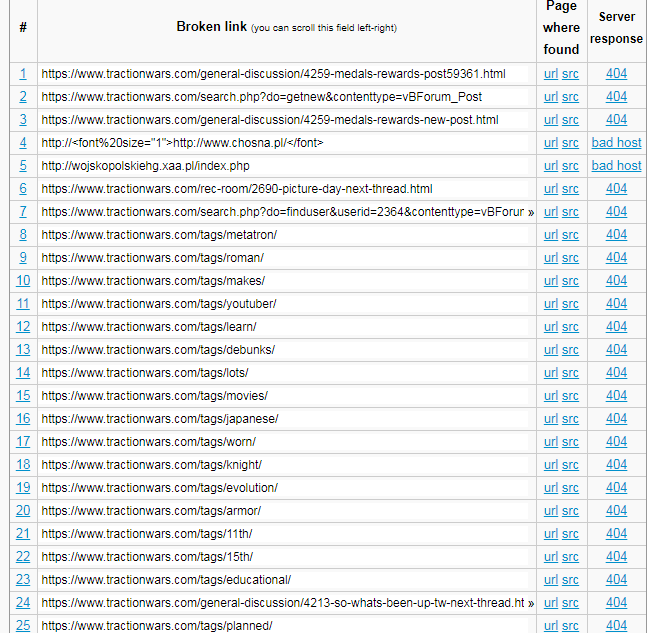Open the 404 response for tags/evolution row
Screen dimensions: 647x633
pos(616,488)
